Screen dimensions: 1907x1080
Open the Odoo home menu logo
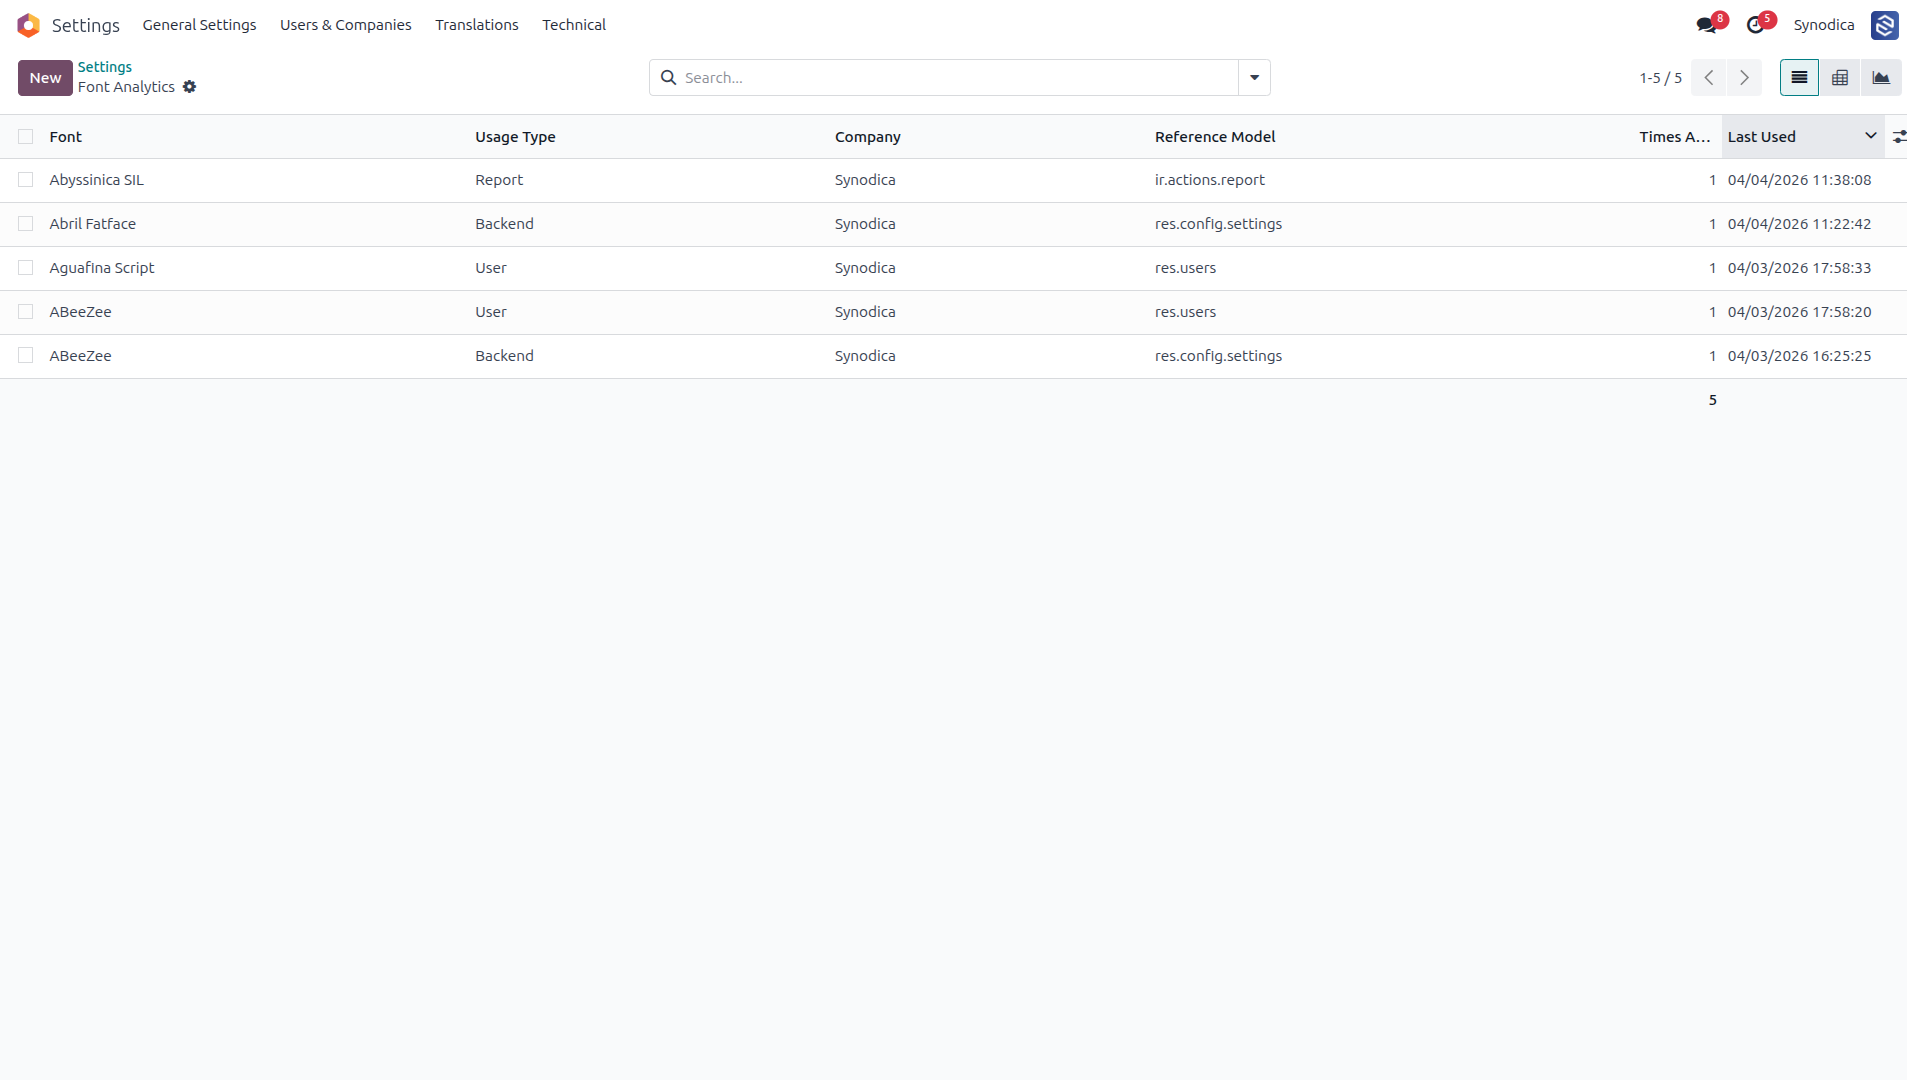[x=28, y=25]
